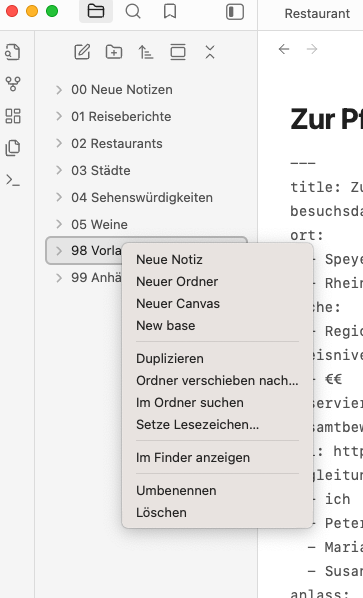The height and width of the screenshot is (598, 363).
Task: Open graph view ribbon icon
Action: 13,84
